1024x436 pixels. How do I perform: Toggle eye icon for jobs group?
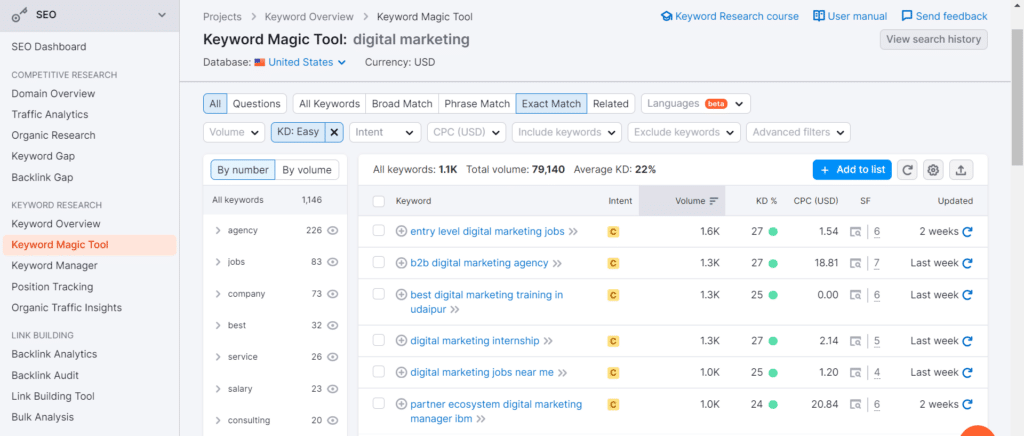tap(332, 262)
